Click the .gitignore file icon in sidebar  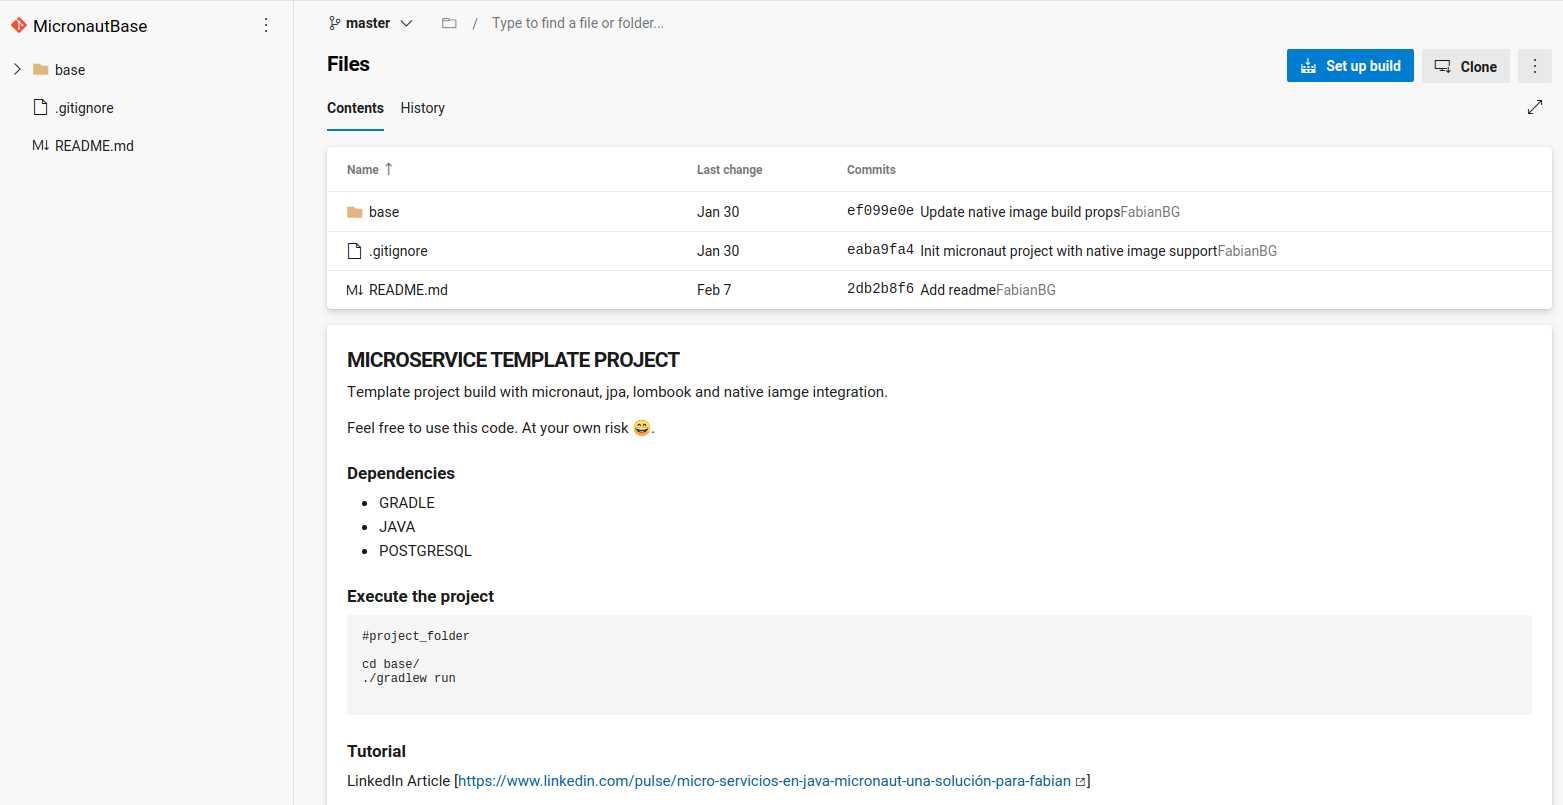pos(40,107)
